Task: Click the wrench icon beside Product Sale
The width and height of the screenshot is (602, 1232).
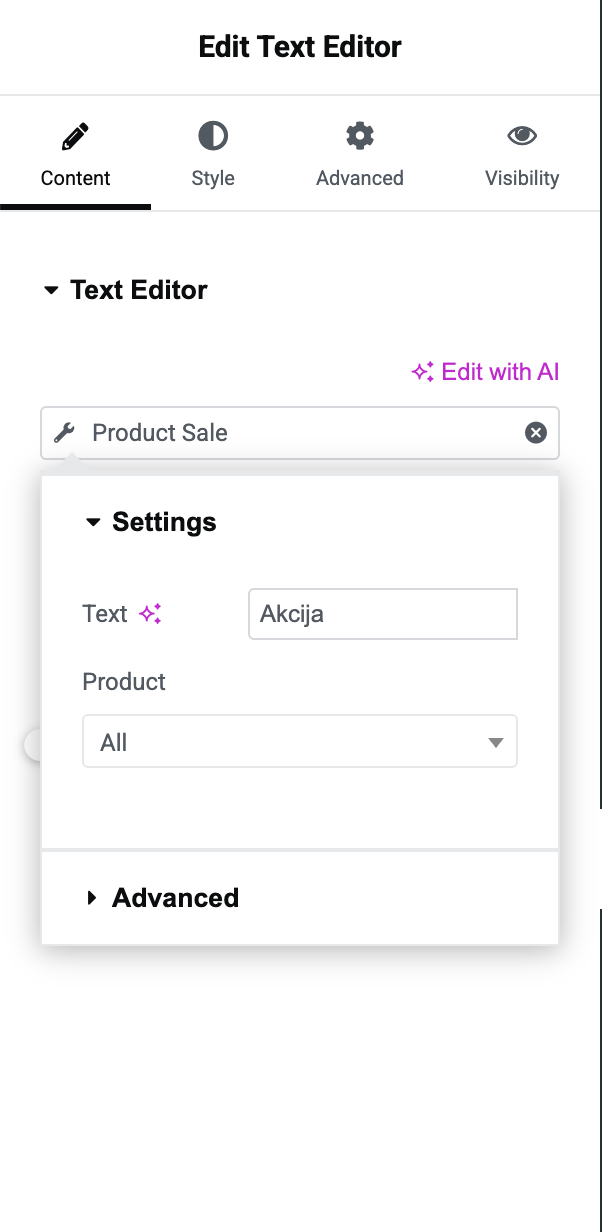Action: point(64,433)
